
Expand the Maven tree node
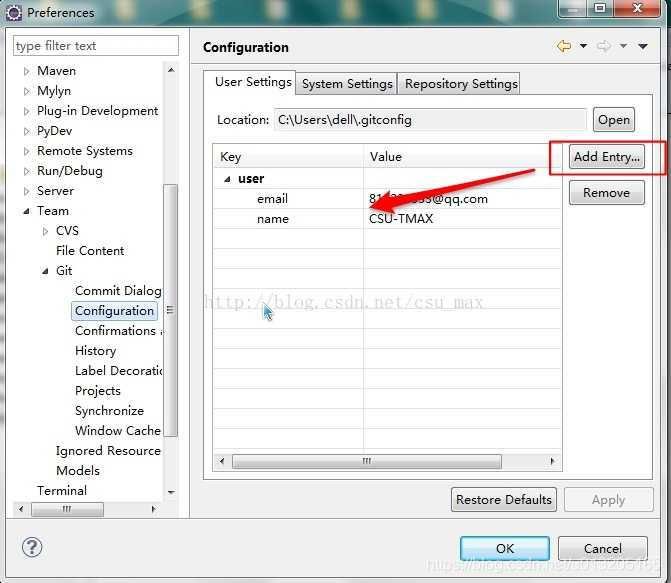27,71
